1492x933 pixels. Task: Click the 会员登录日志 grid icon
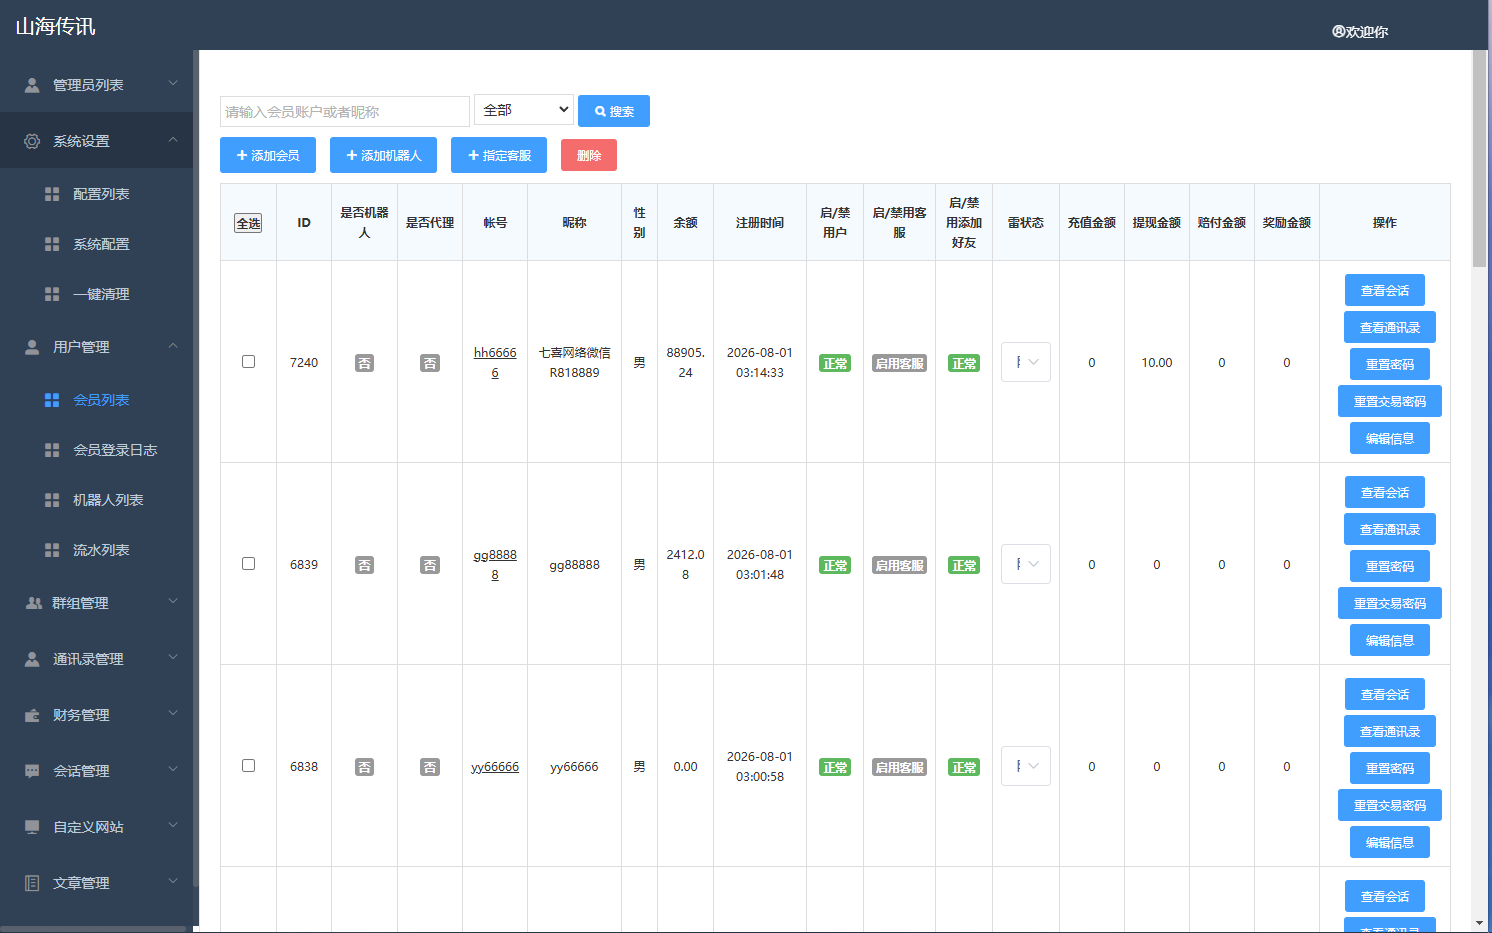[52, 450]
